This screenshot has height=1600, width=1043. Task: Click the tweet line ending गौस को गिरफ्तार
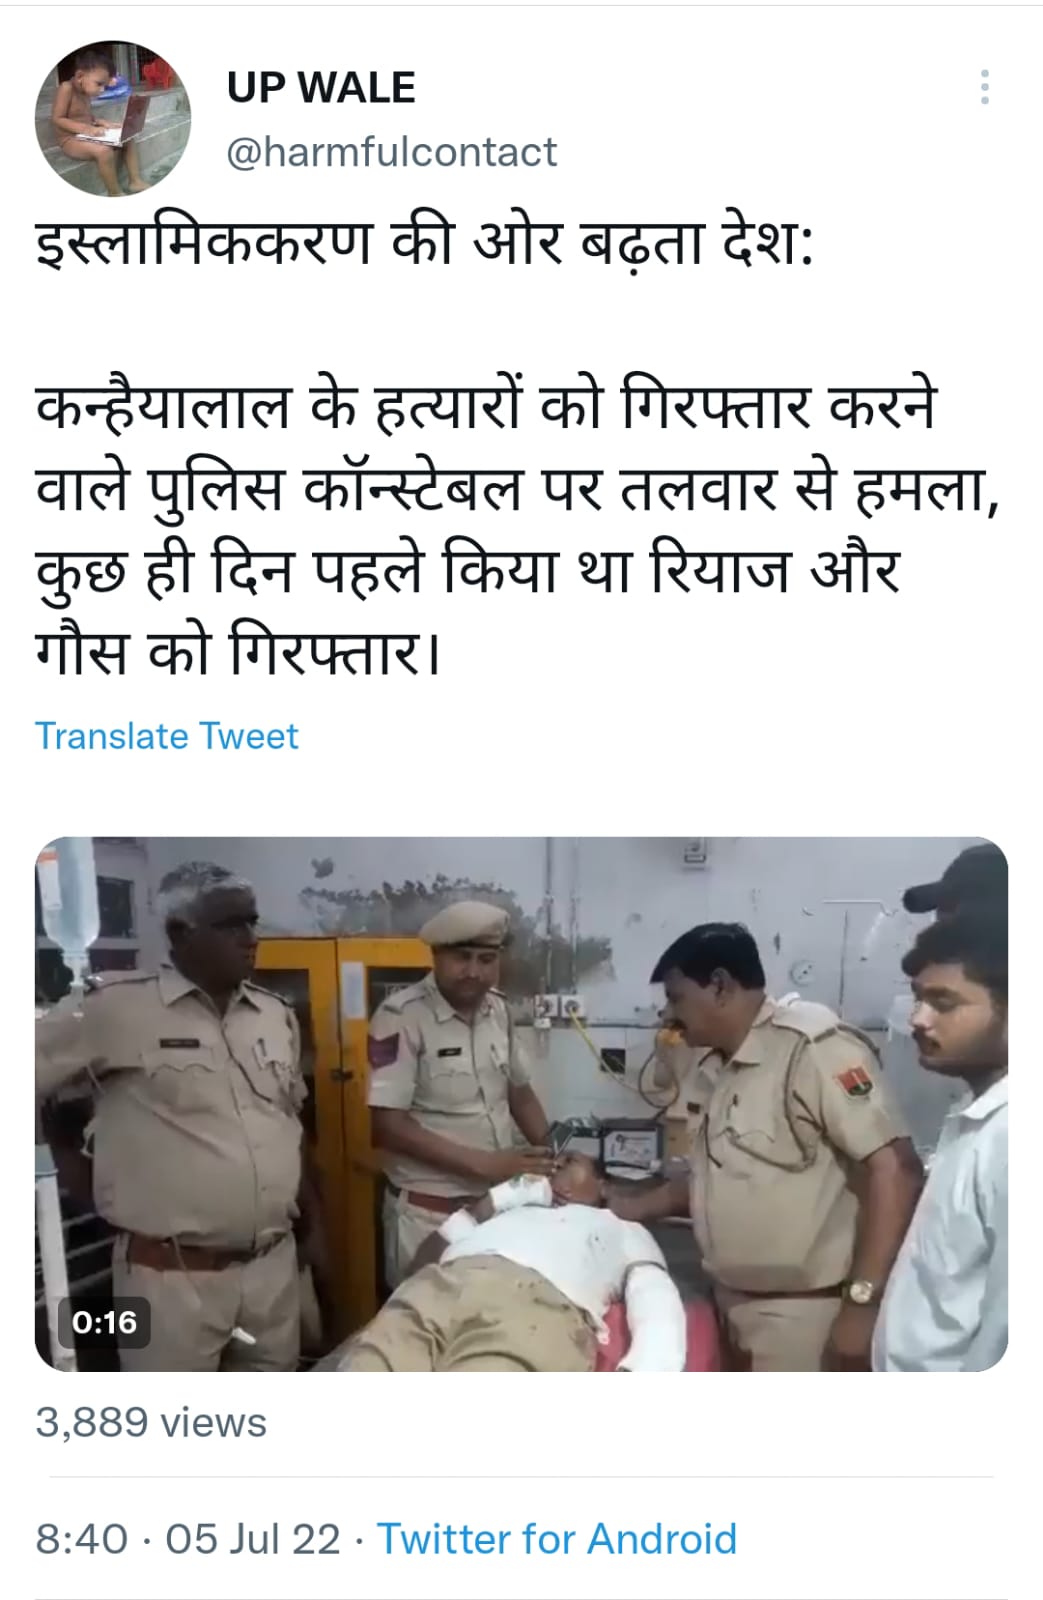coord(238,654)
